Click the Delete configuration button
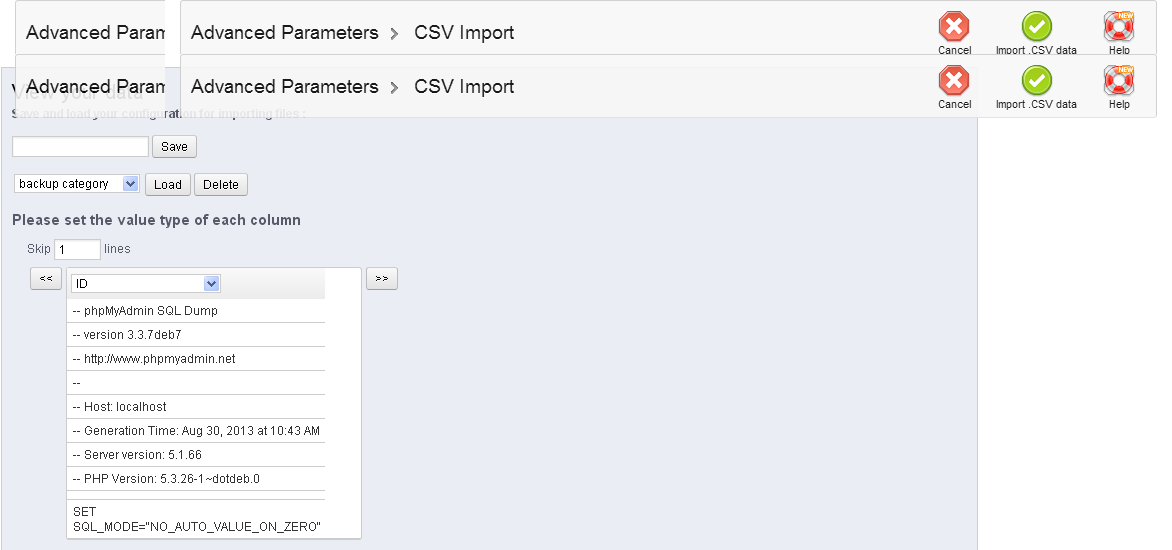Image resolution: width=1172 pixels, height=550 pixels. coord(221,185)
